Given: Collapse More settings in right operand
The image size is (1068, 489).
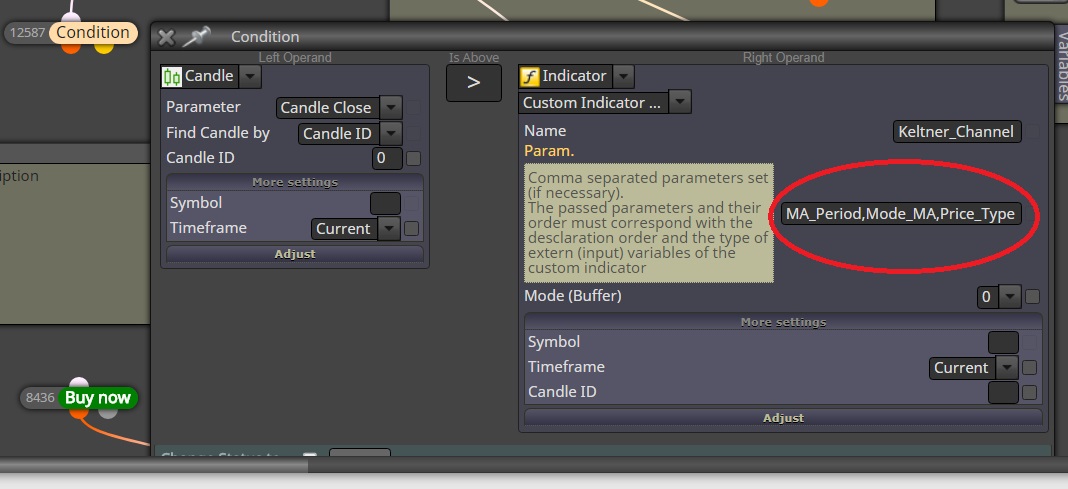Looking at the screenshot, I should pos(783,321).
